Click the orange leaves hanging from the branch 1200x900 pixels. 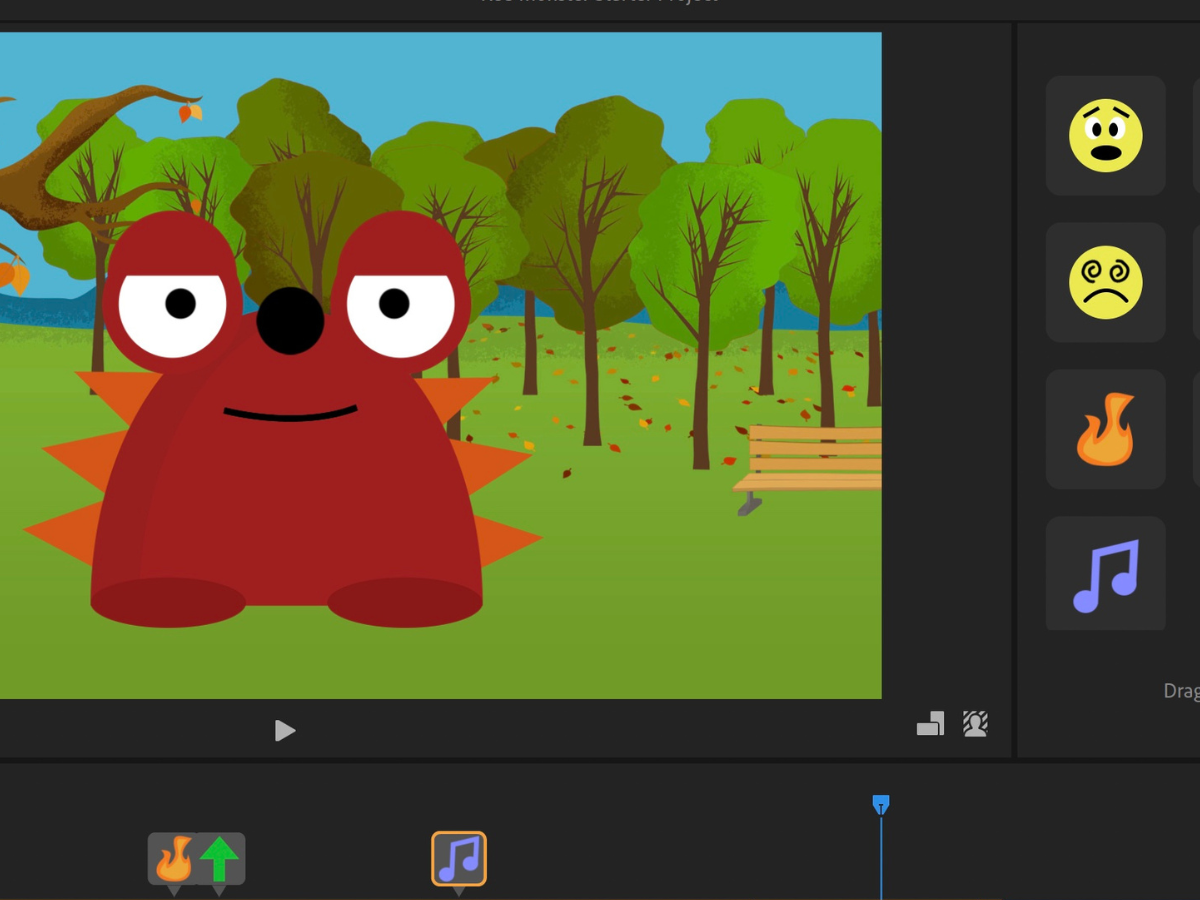pyautogui.click(x=190, y=112)
